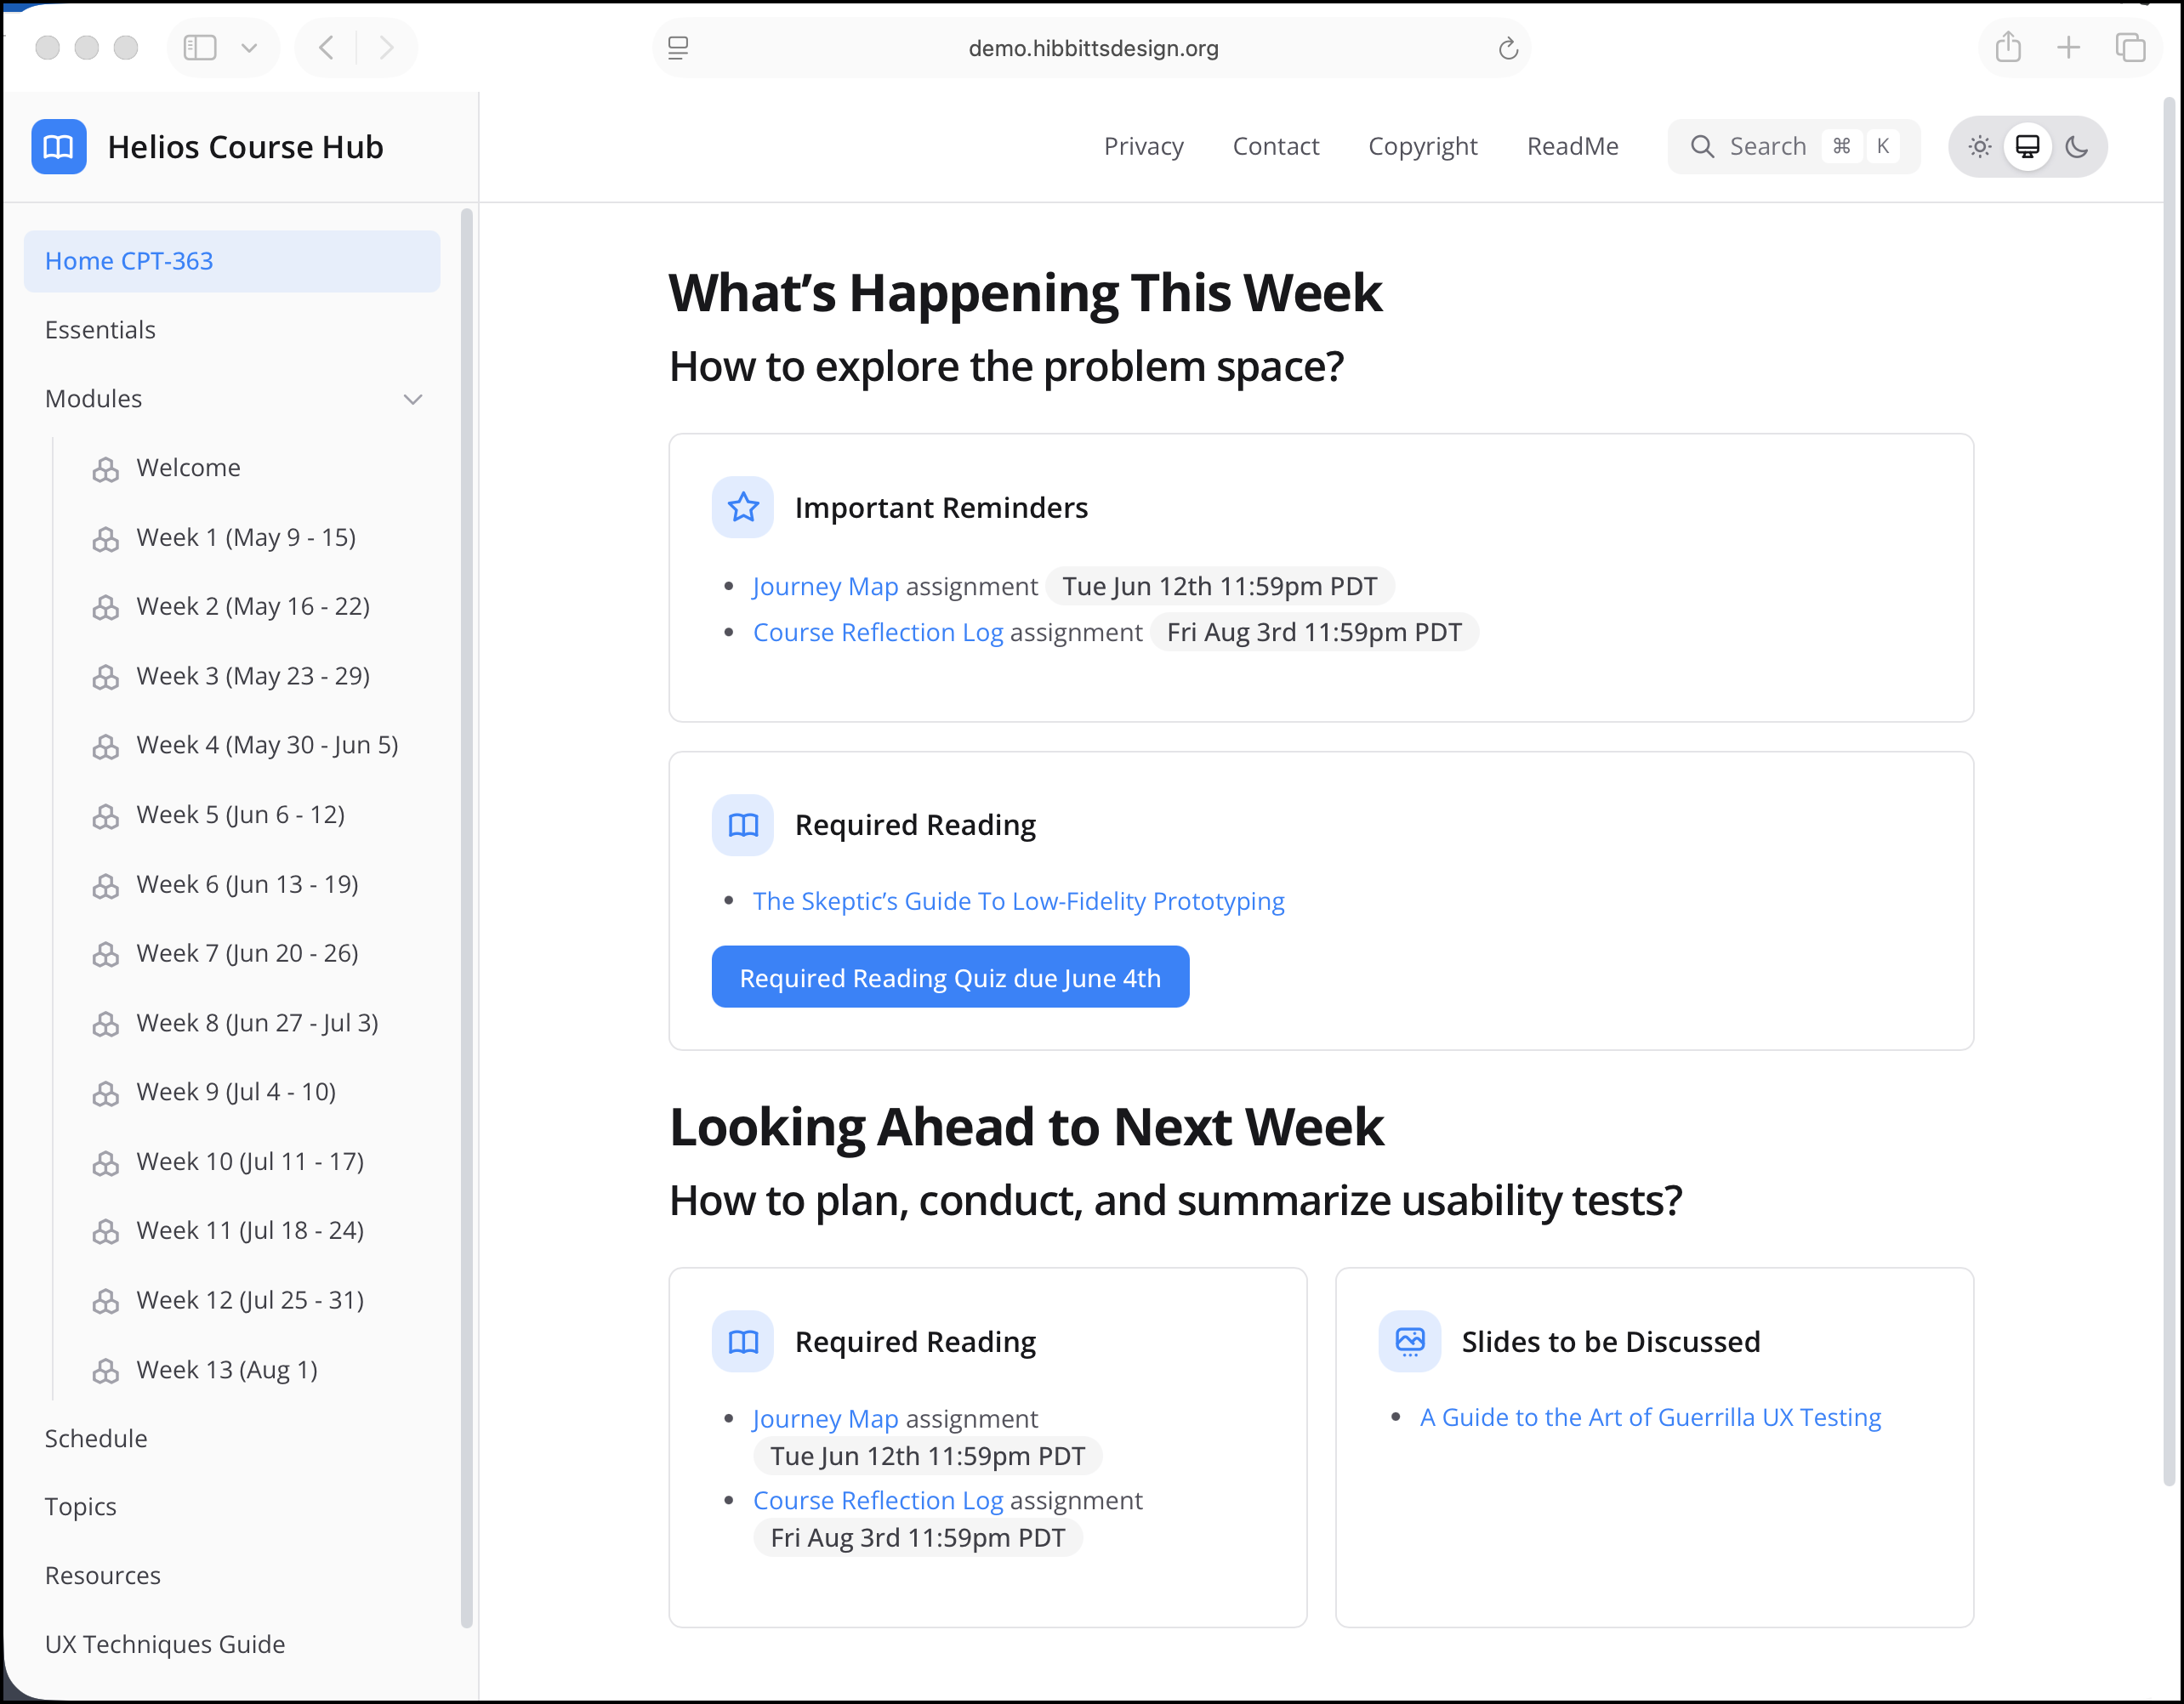
Task: Open Week 5 (Jun 6 - 12) module
Action: coord(240,815)
